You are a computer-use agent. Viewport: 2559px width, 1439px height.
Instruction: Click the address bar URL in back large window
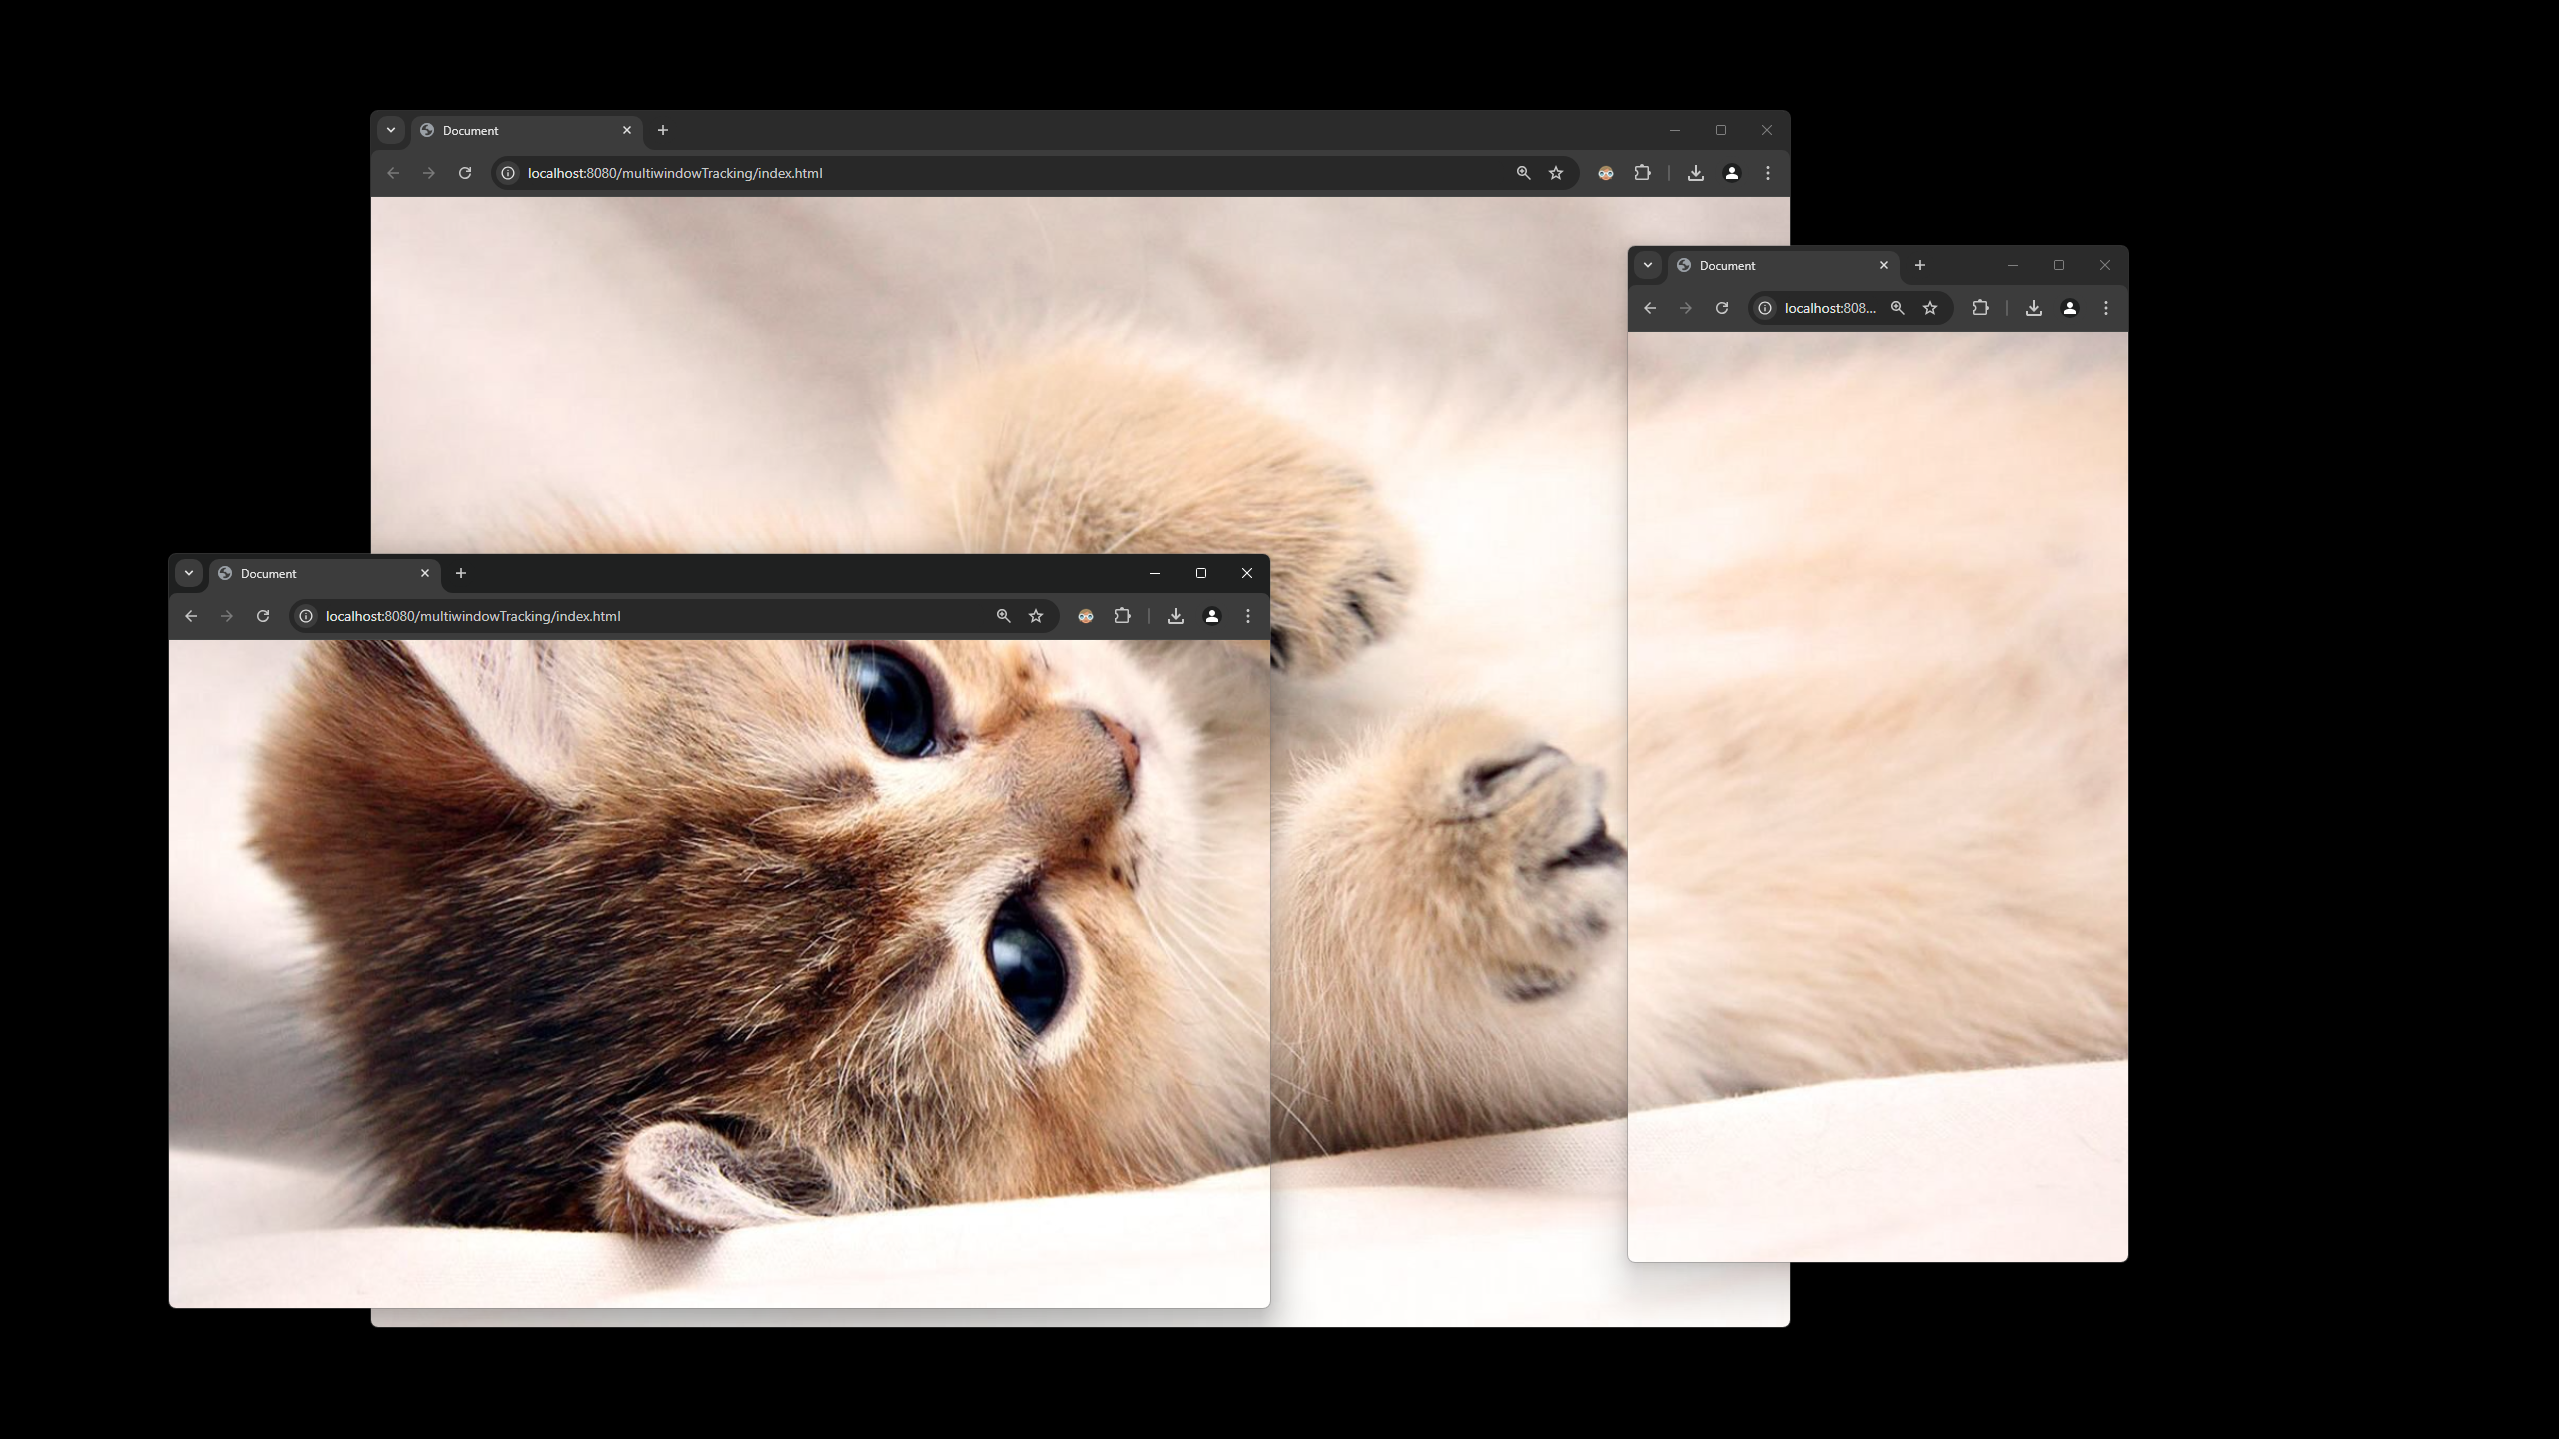tap(675, 173)
